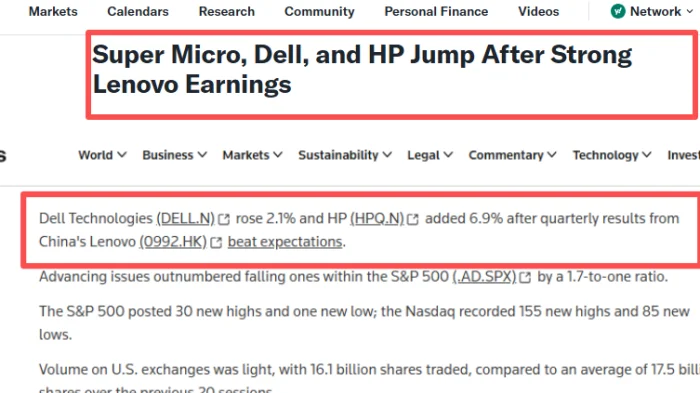Open the 0992.HK Lenovo ticker link
Viewport: 700px width, 393px height.
[x=173, y=242]
